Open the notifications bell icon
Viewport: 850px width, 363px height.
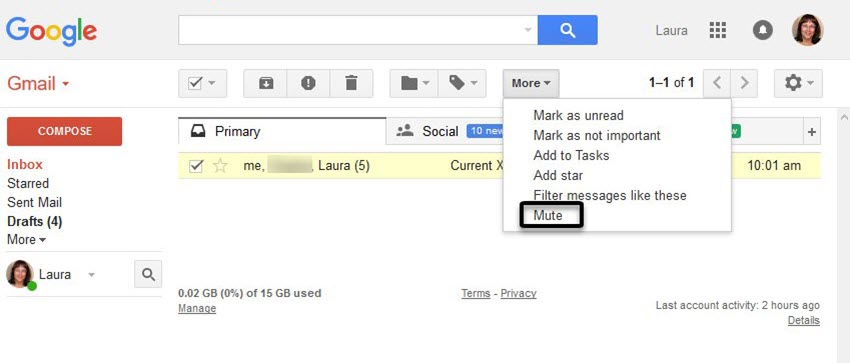pos(763,30)
